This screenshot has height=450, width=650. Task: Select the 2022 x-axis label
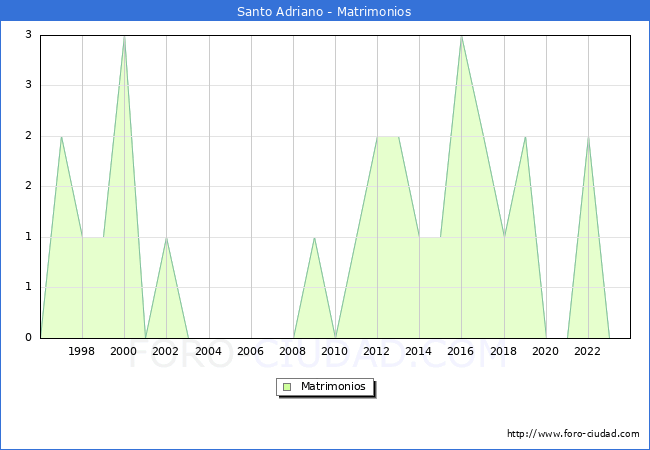[588, 351]
